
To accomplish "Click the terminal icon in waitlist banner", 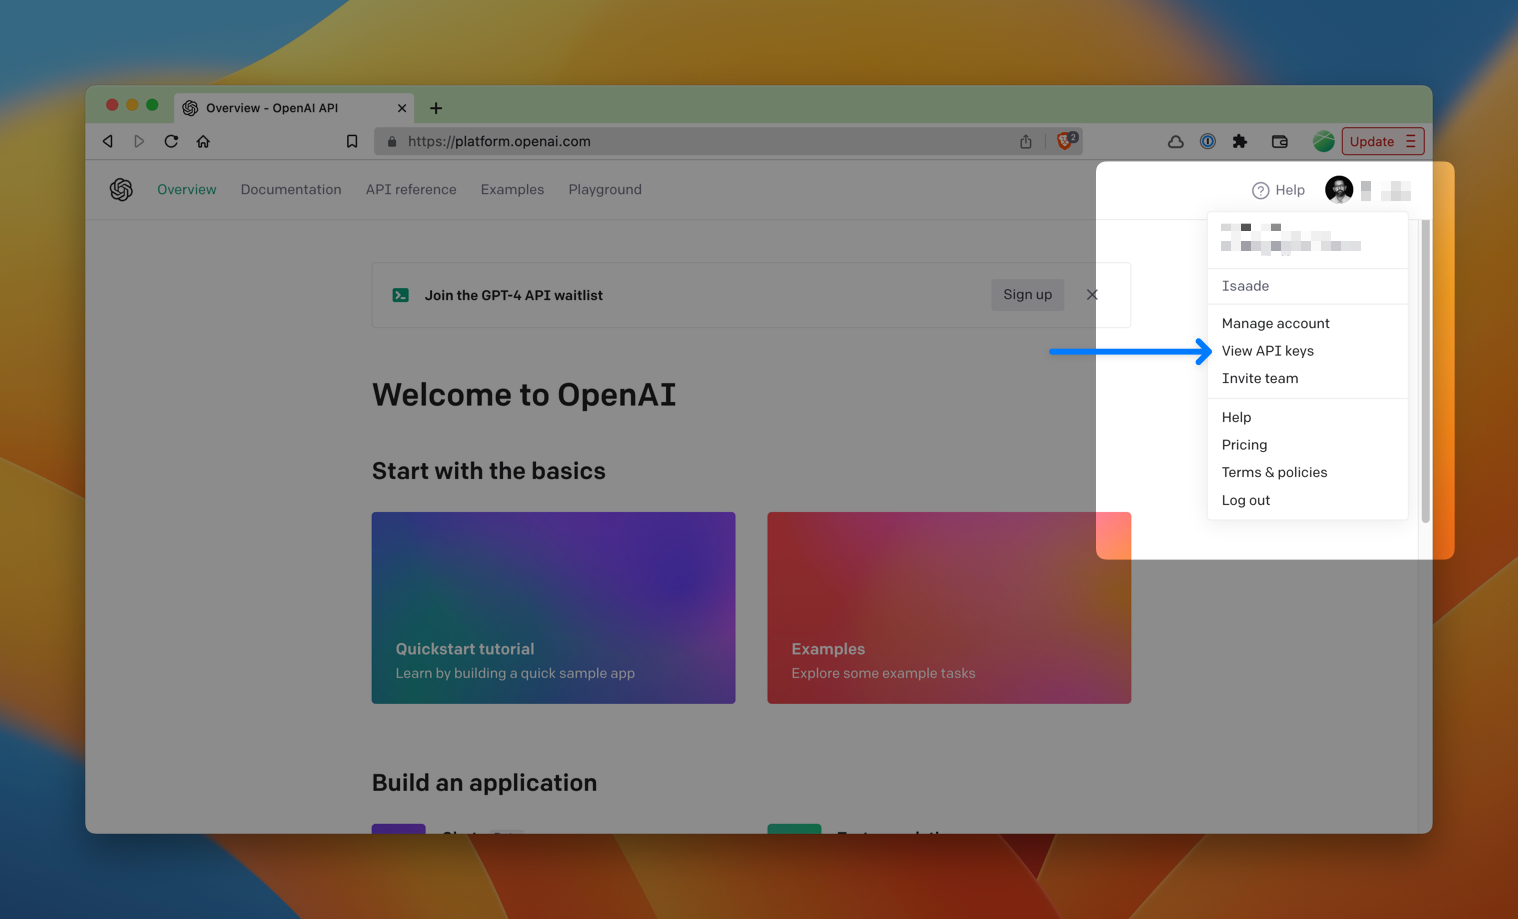I will pyautogui.click(x=401, y=295).
